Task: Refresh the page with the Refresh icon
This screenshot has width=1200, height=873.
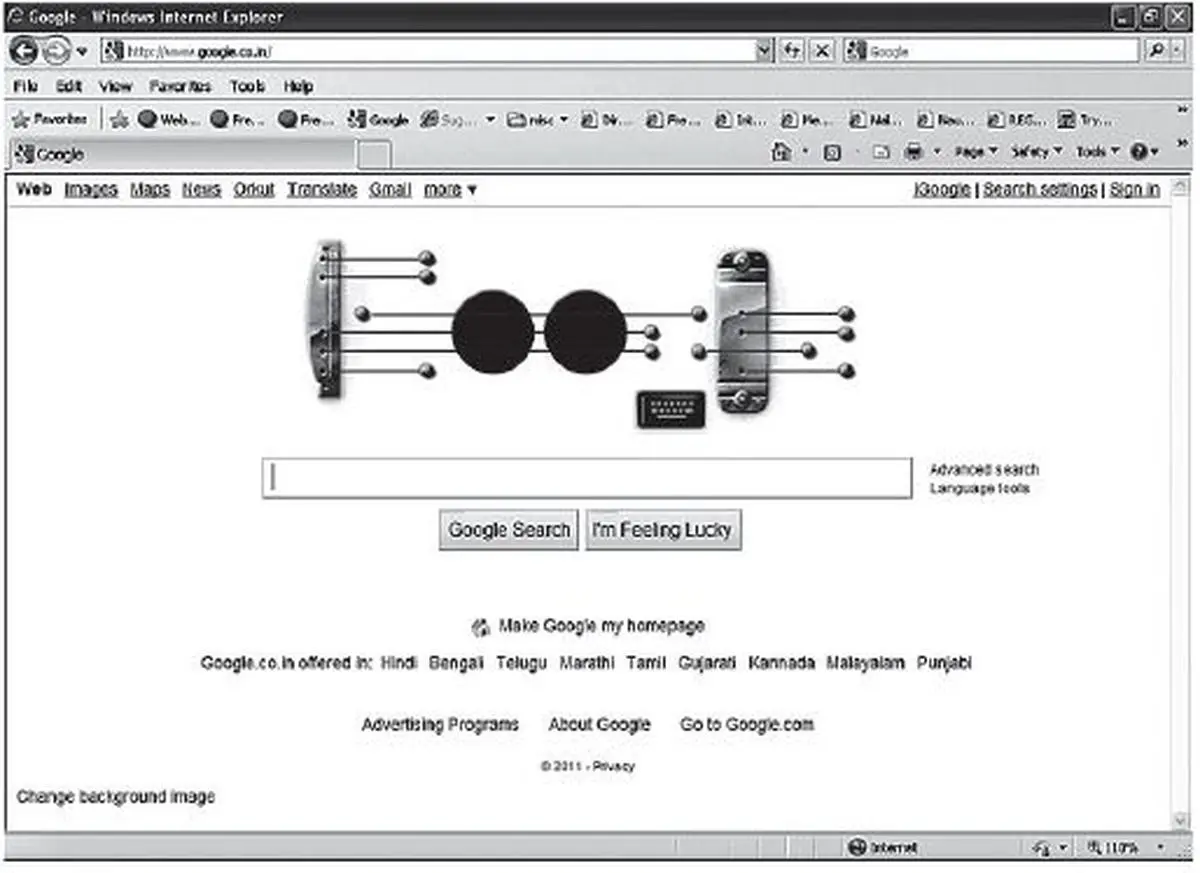Action: click(792, 50)
